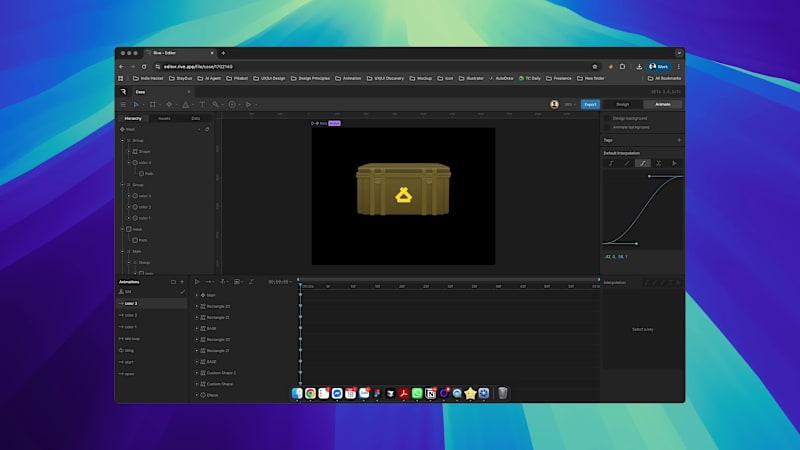Toggle the Animate background checkbox
This screenshot has width=800, height=450.
pyautogui.click(x=607, y=127)
